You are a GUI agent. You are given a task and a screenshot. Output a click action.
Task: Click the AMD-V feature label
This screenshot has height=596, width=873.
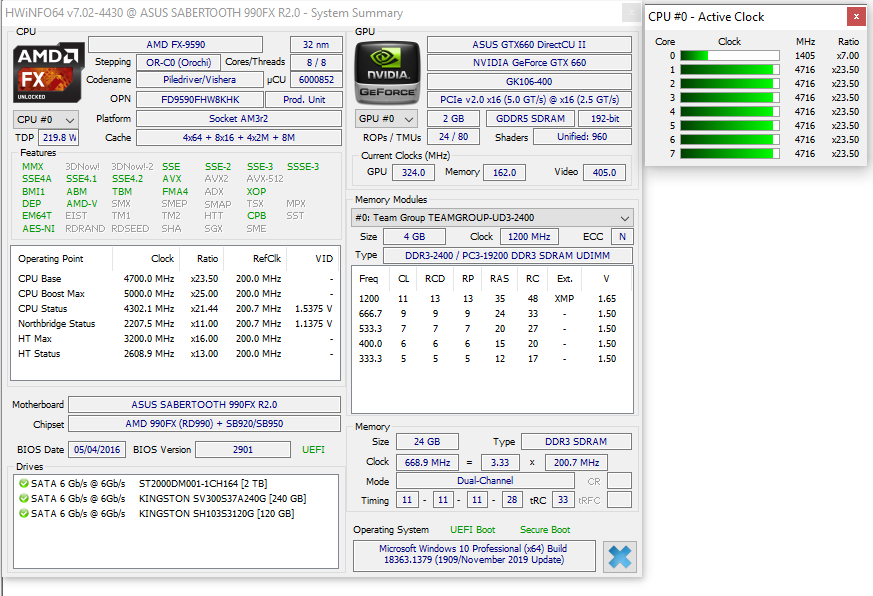tap(82, 204)
